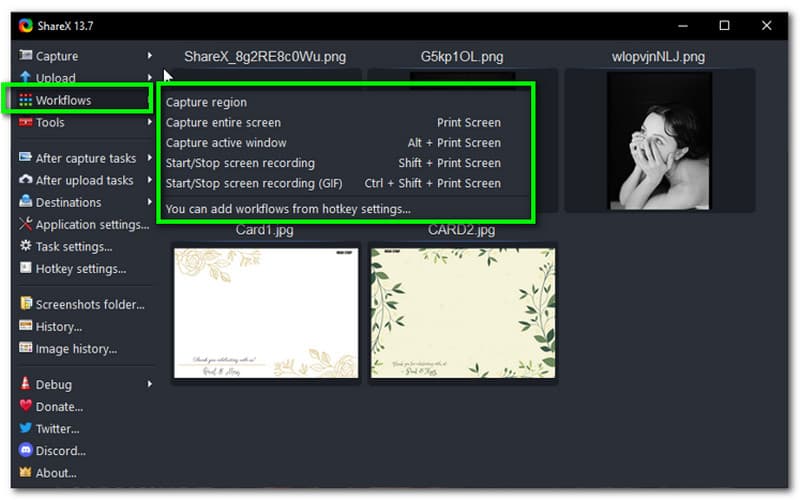
Task: Expand the Upload submenu arrow
Action: [x=149, y=78]
